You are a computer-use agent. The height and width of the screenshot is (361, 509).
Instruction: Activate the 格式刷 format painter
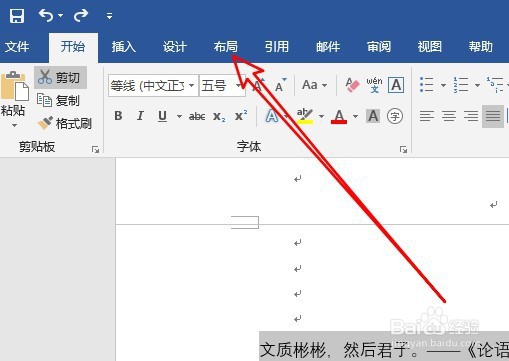(64, 123)
